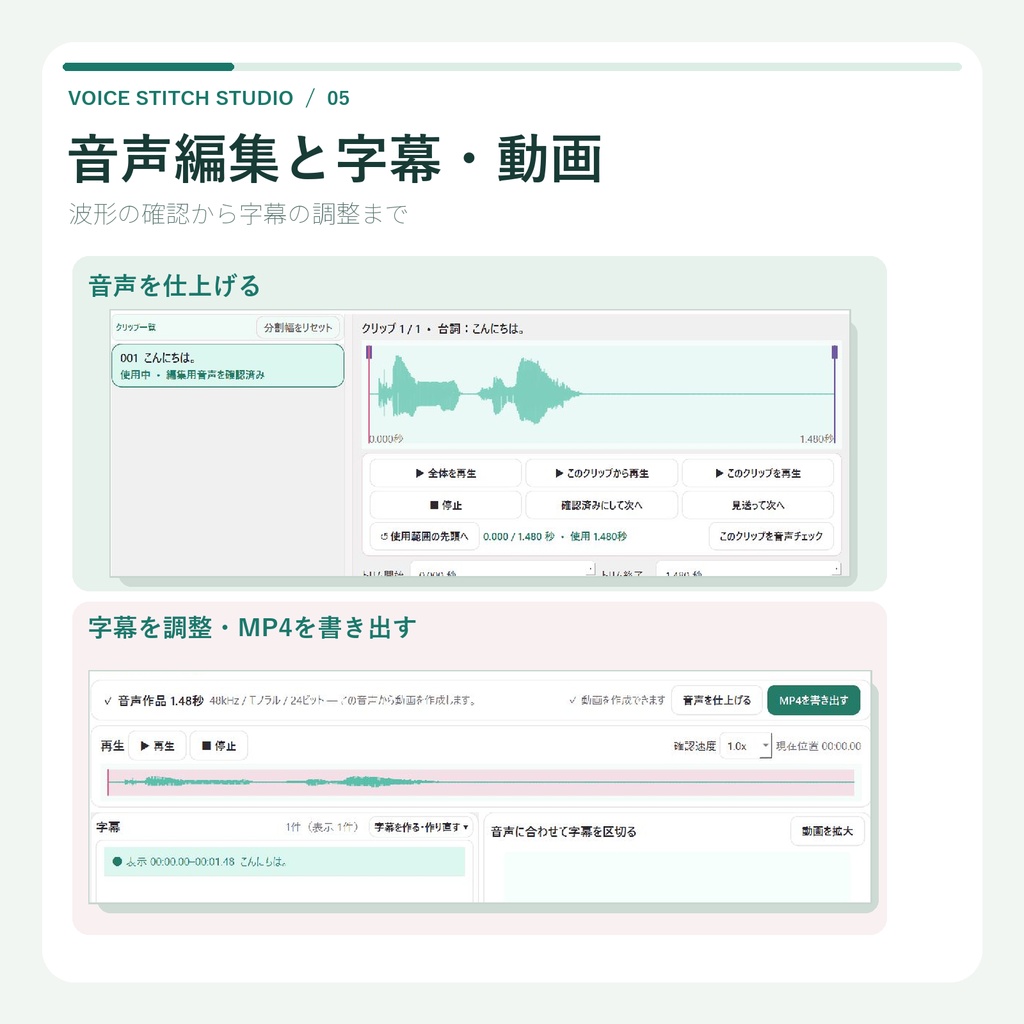
Task: Select clip 001 こんにちは。 in clip list
Action: point(228,366)
